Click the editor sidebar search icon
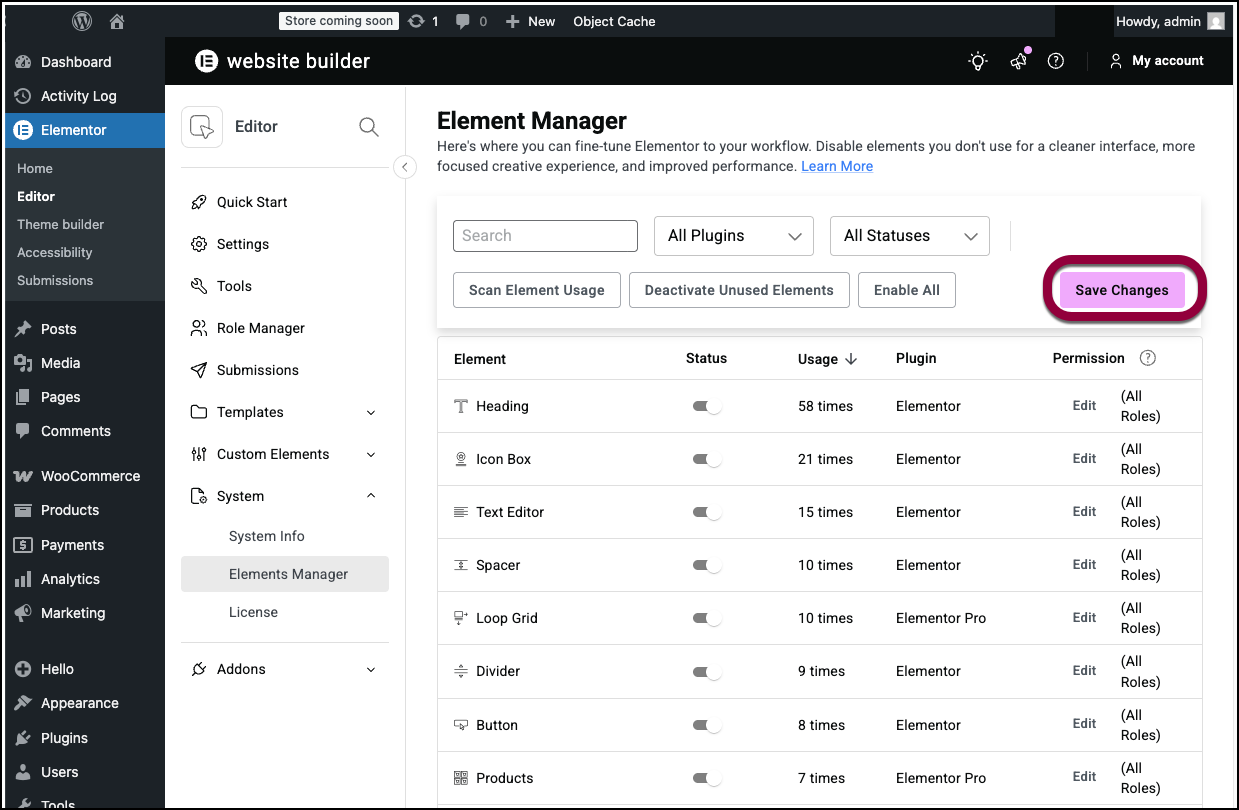This screenshot has width=1239, height=810. coord(368,127)
